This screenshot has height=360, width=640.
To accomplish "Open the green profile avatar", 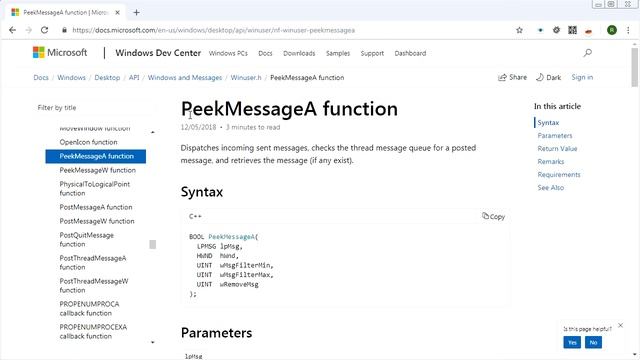I will 612,30.
